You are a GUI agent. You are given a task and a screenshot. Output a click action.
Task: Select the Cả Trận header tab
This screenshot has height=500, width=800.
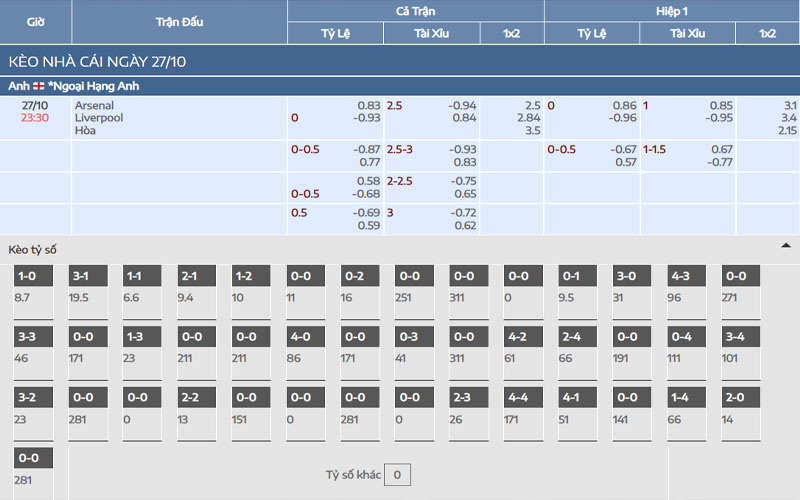[415, 10]
